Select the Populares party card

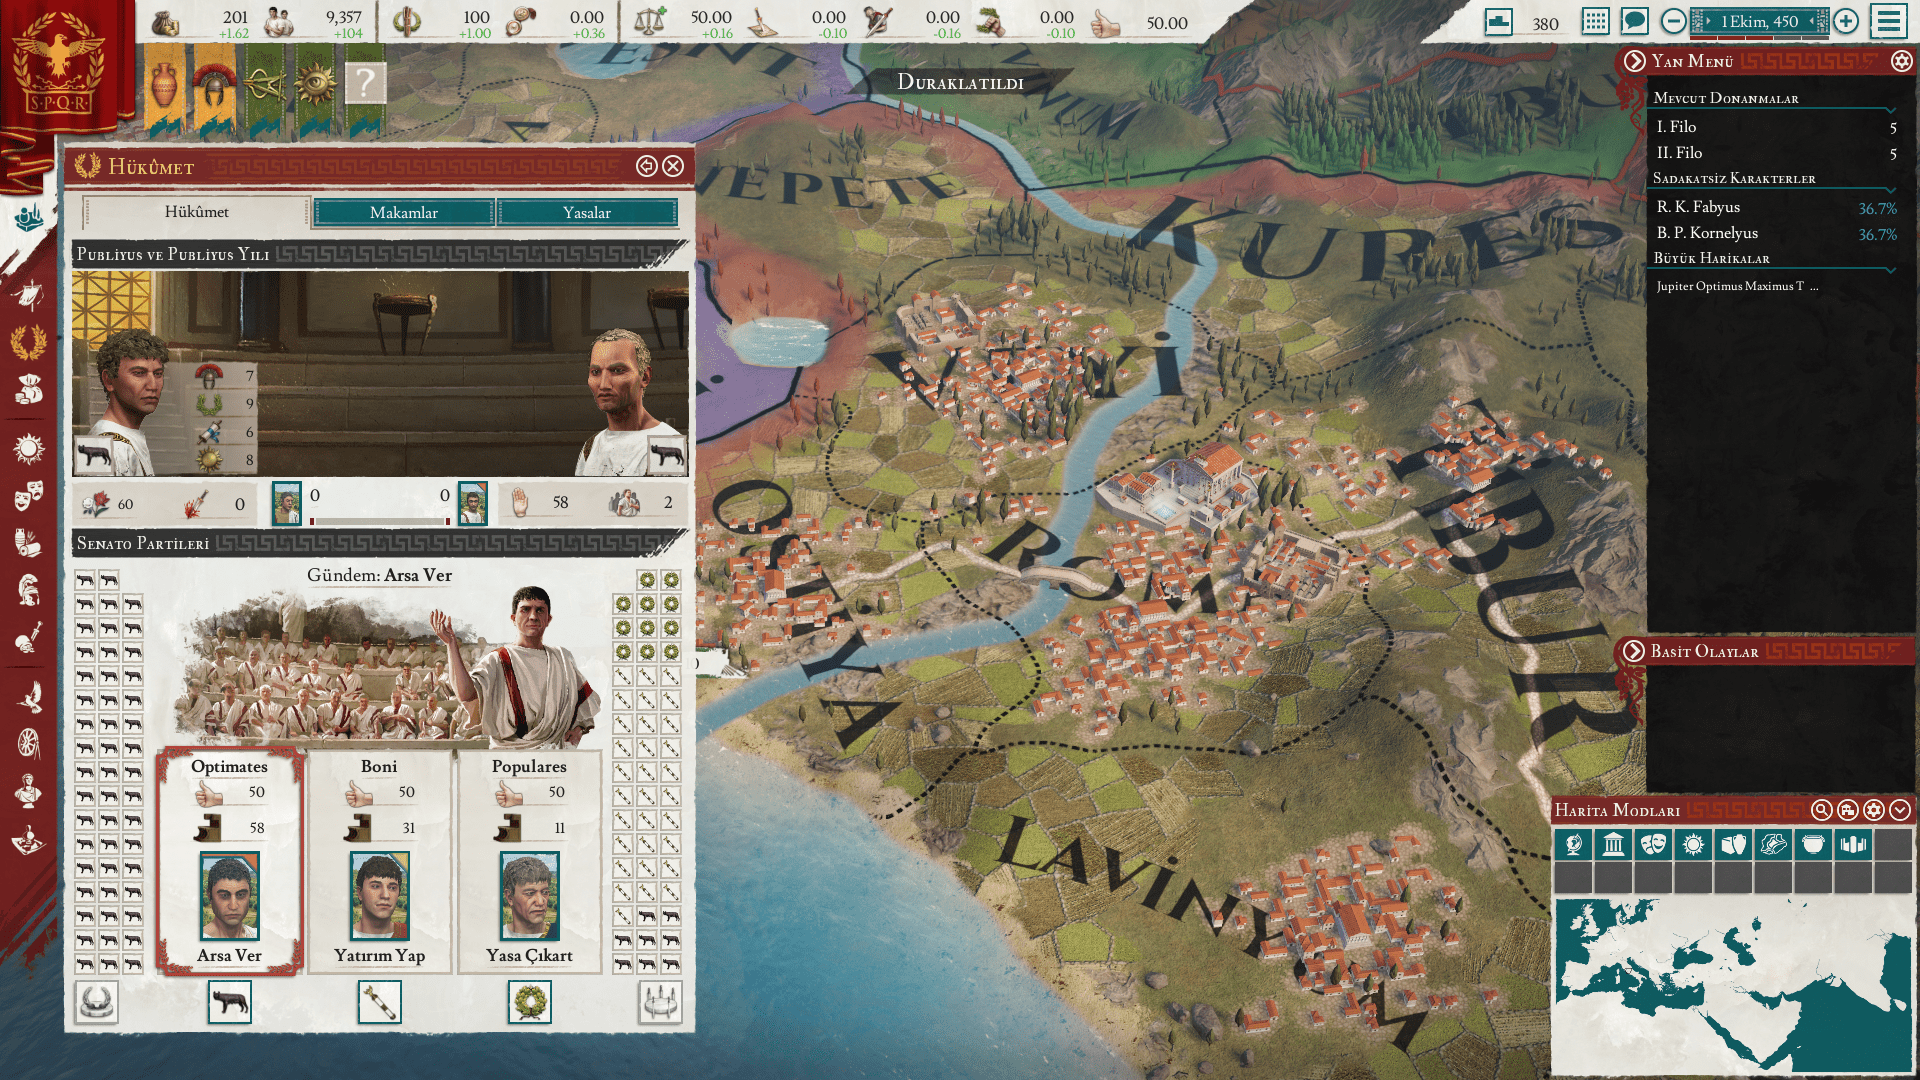click(x=529, y=861)
